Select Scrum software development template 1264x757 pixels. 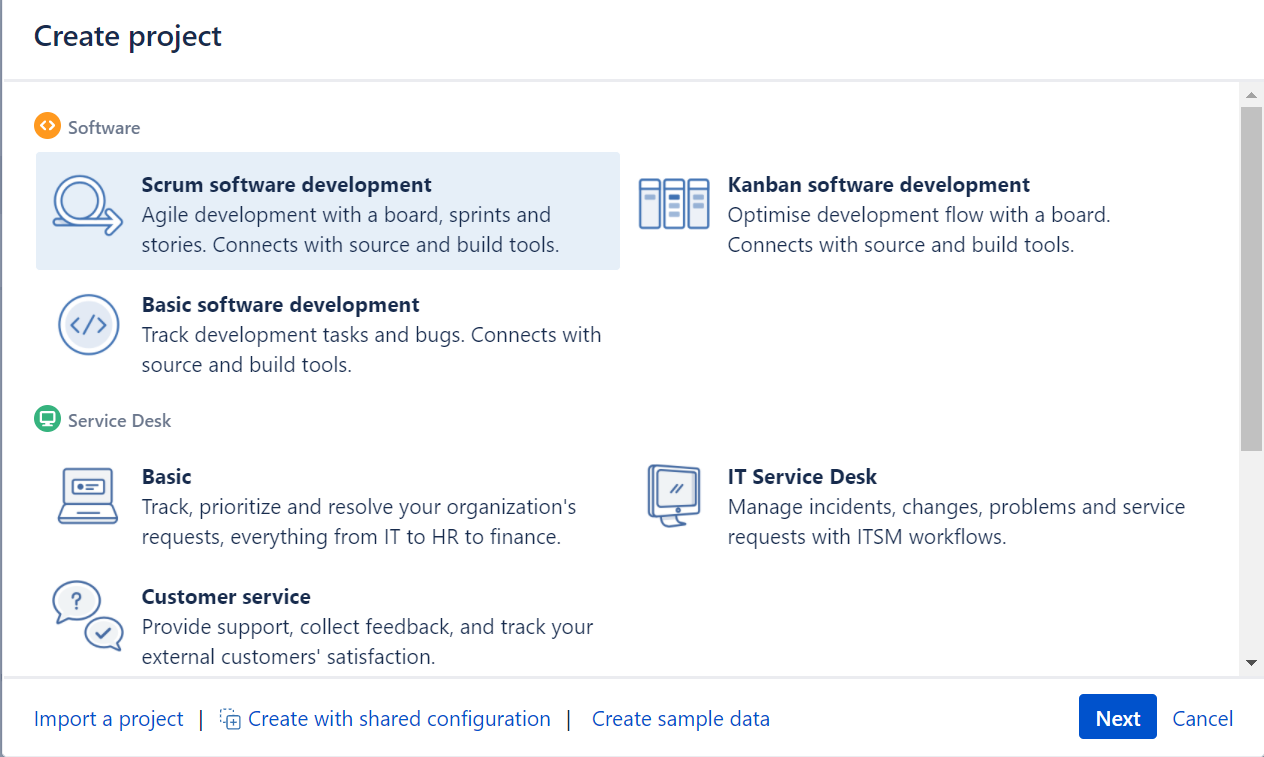[328, 211]
